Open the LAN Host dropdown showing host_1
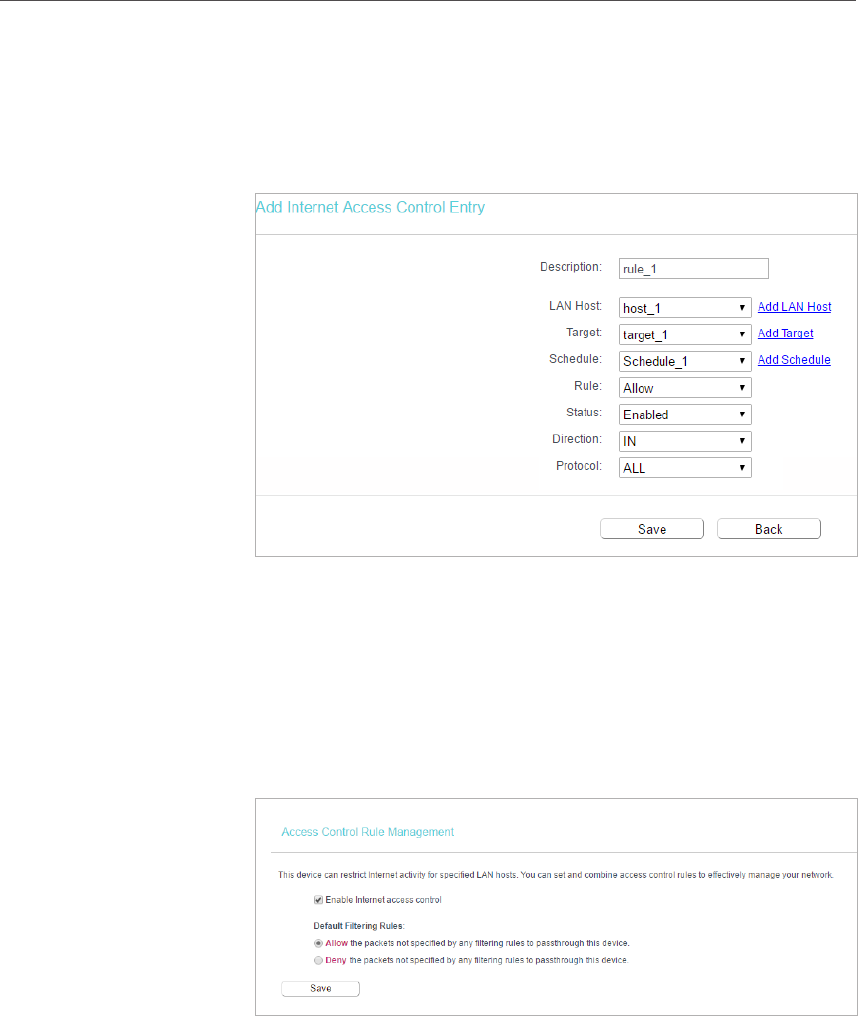The width and height of the screenshot is (858, 1016). tap(685, 308)
